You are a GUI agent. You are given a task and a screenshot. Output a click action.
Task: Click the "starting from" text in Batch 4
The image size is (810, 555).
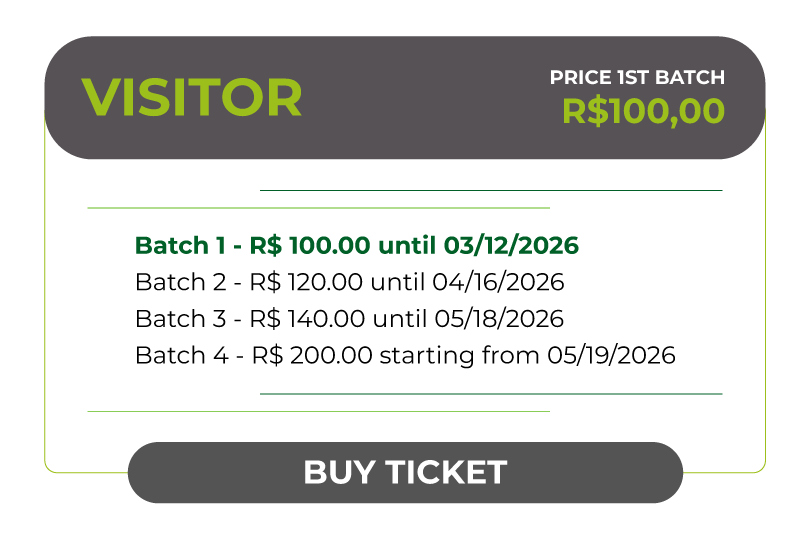pos(455,355)
